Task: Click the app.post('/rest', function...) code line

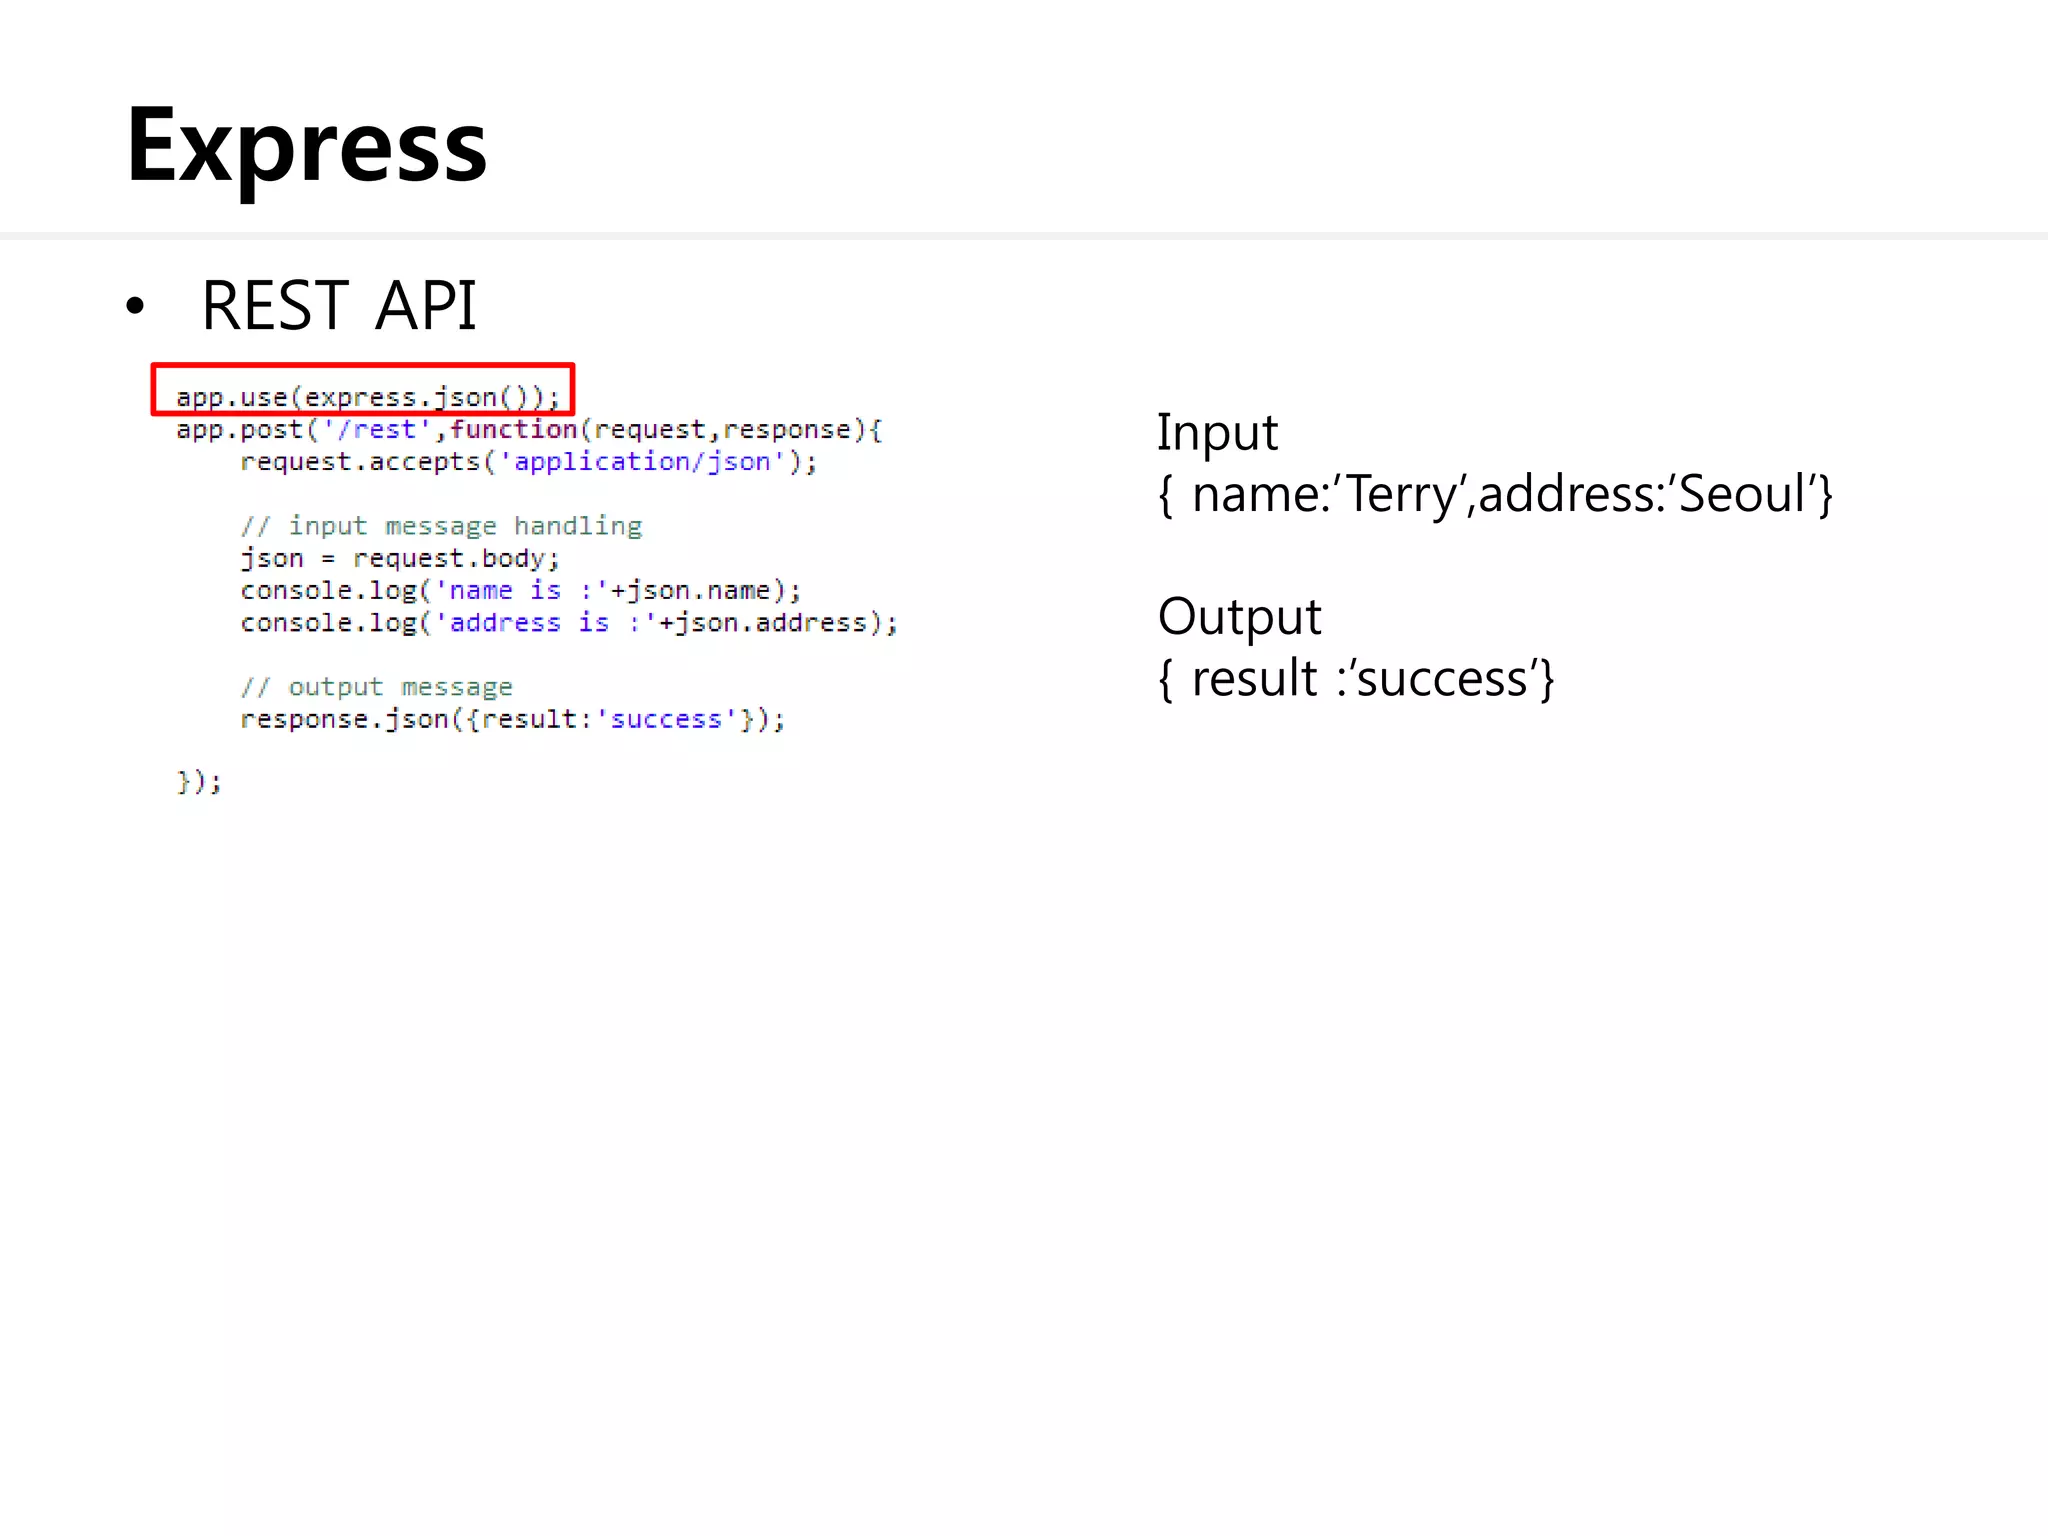Action: tap(529, 430)
